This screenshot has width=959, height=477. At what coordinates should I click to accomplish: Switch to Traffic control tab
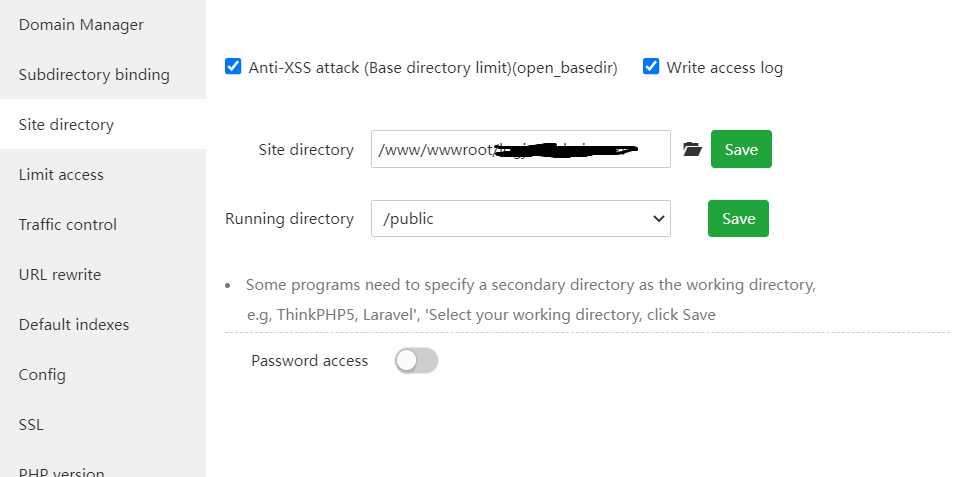[x=68, y=224]
